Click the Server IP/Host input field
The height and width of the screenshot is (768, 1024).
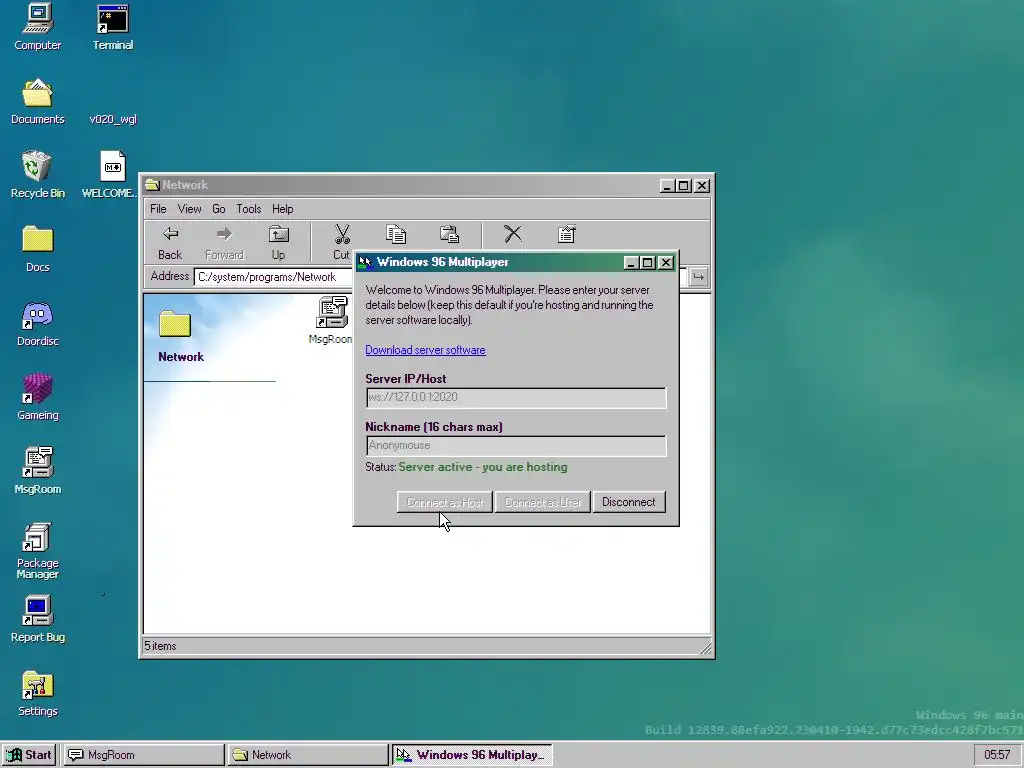[516, 397]
